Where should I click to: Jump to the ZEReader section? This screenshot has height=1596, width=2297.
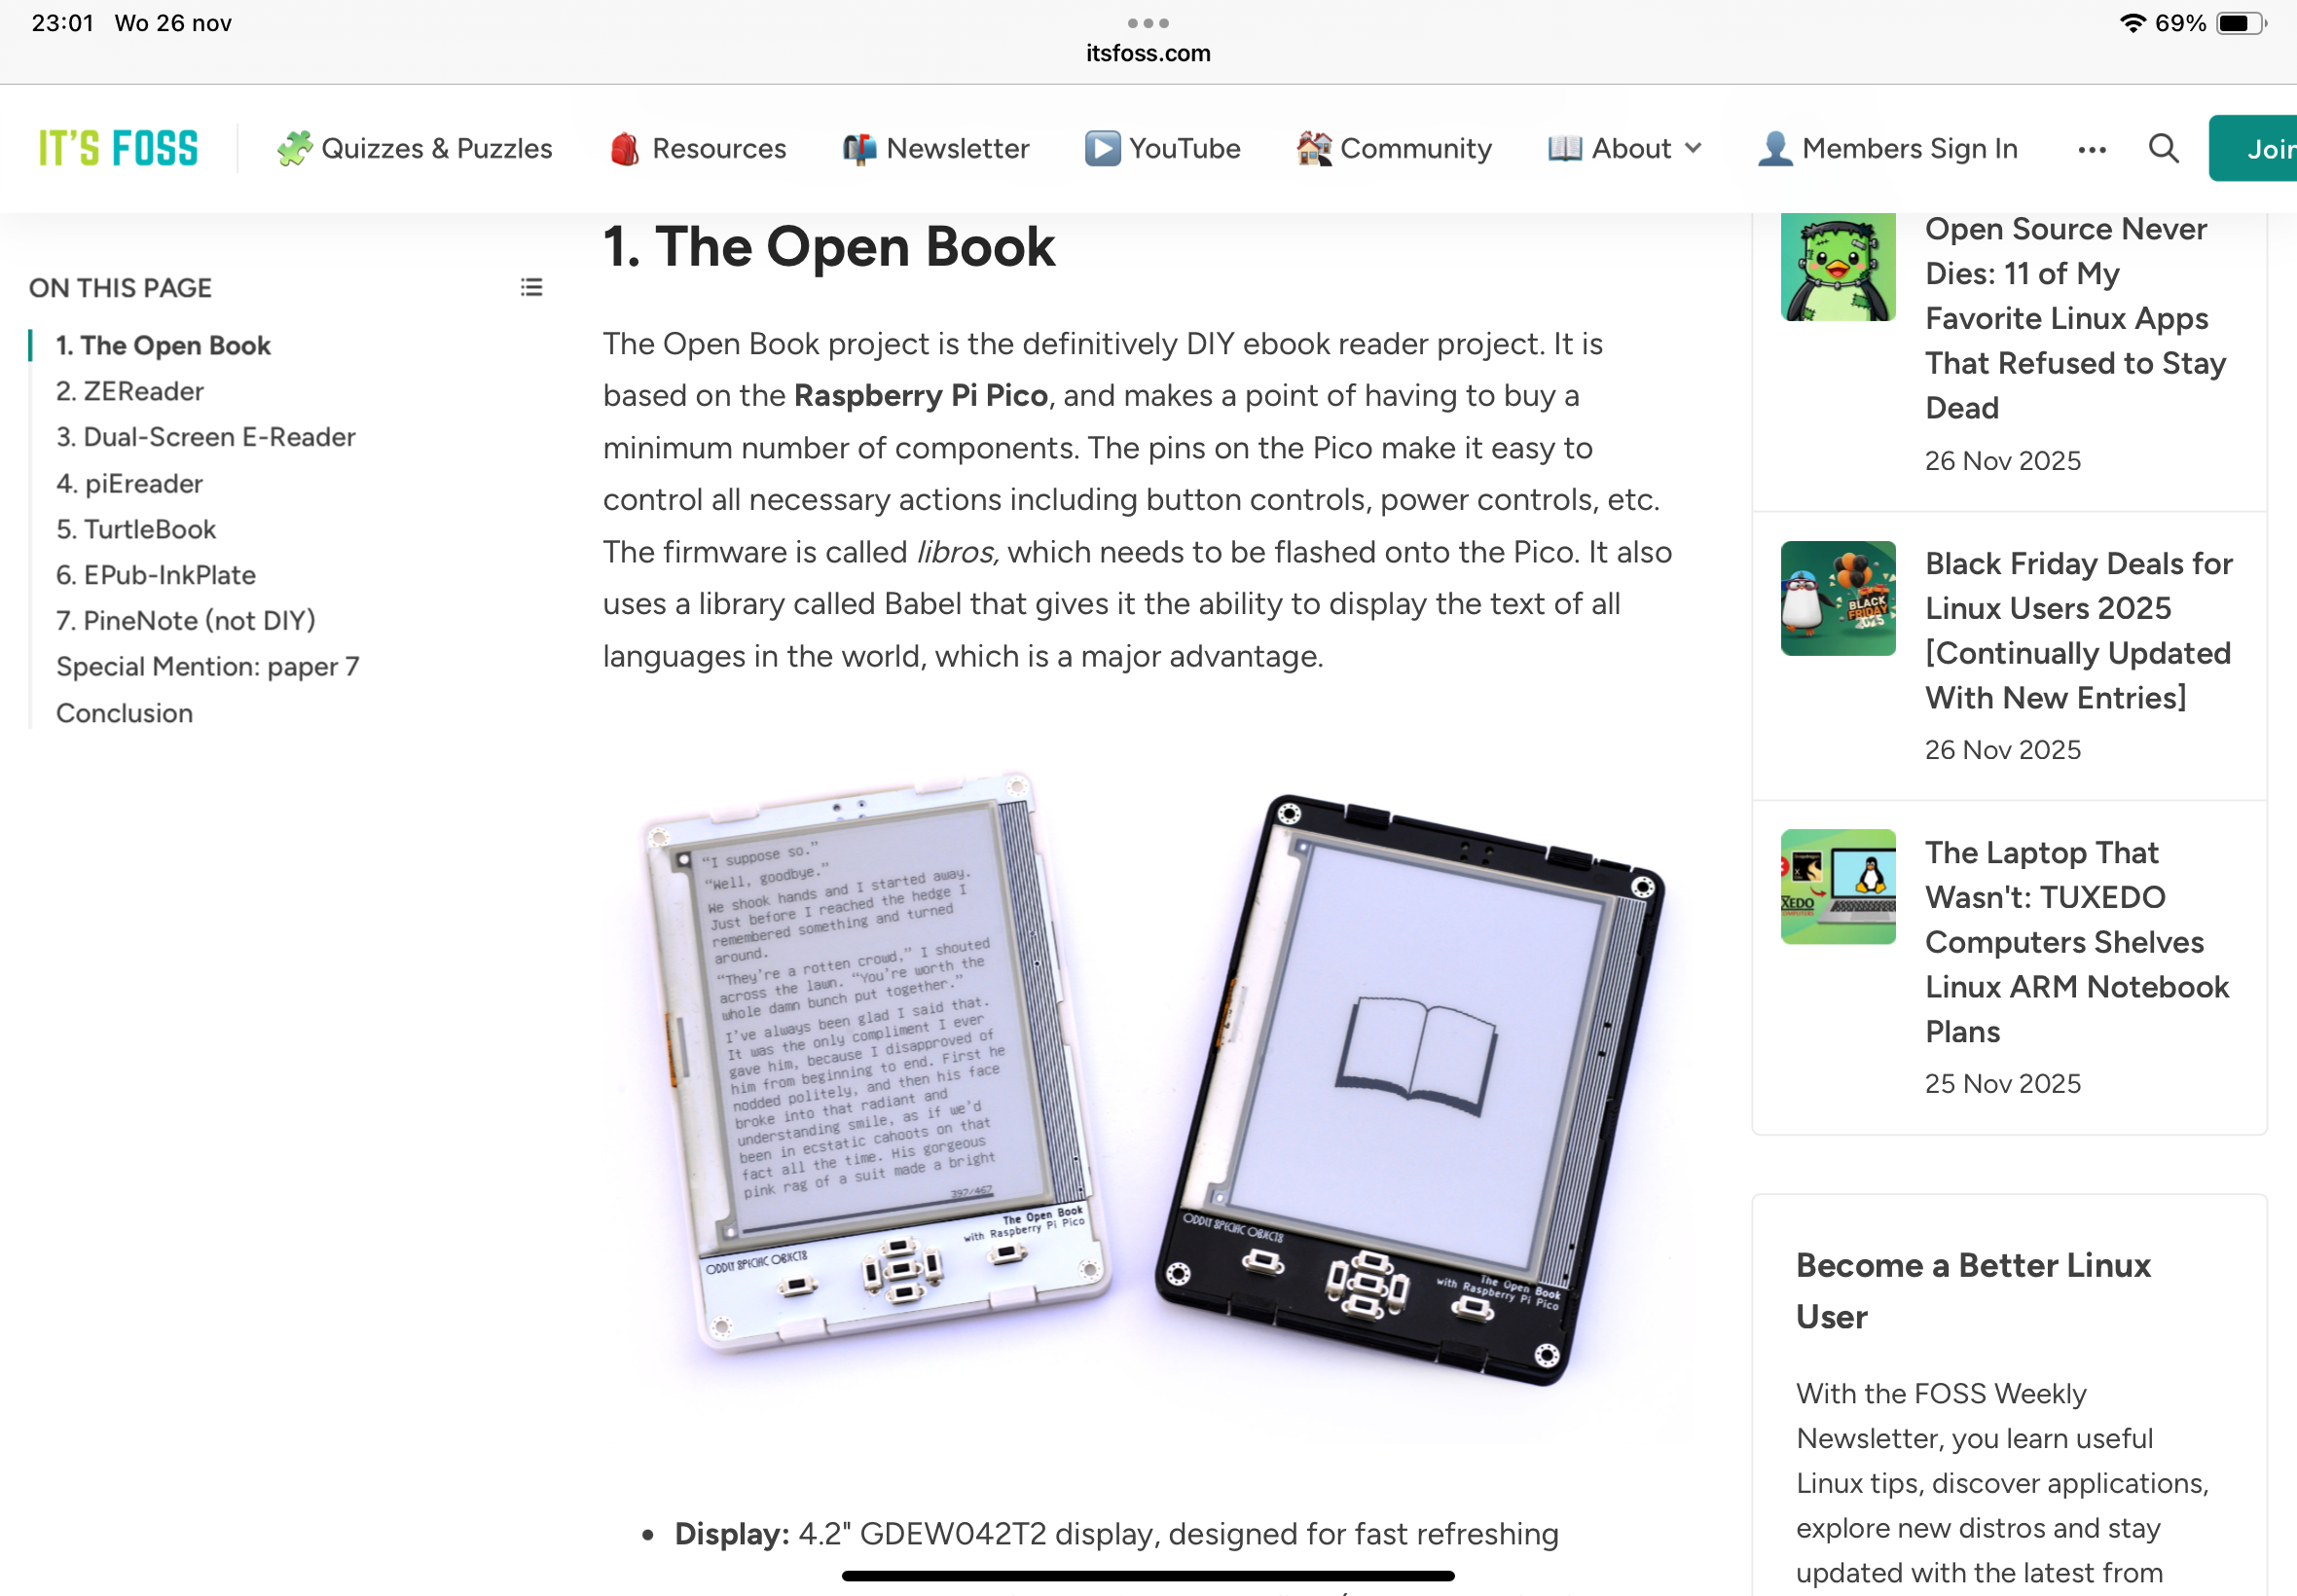[x=129, y=391]
